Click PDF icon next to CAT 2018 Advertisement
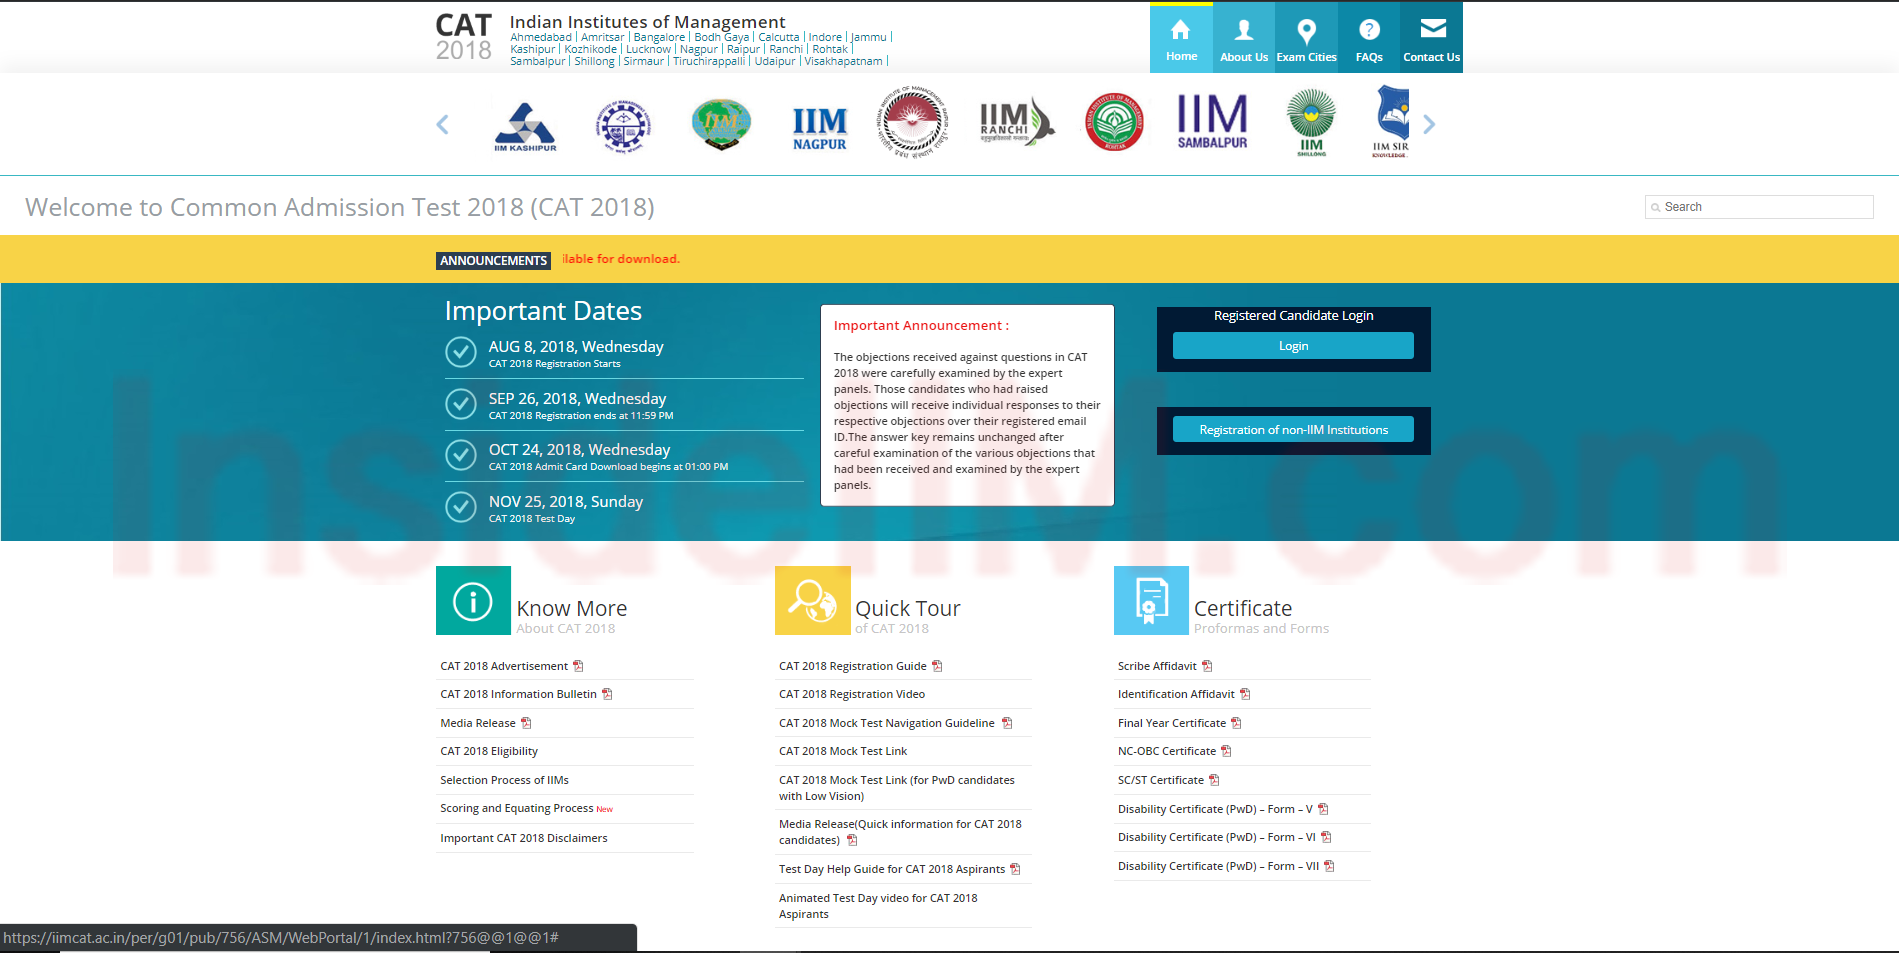The image size is (1899, 953). click(x=578, y=666)
